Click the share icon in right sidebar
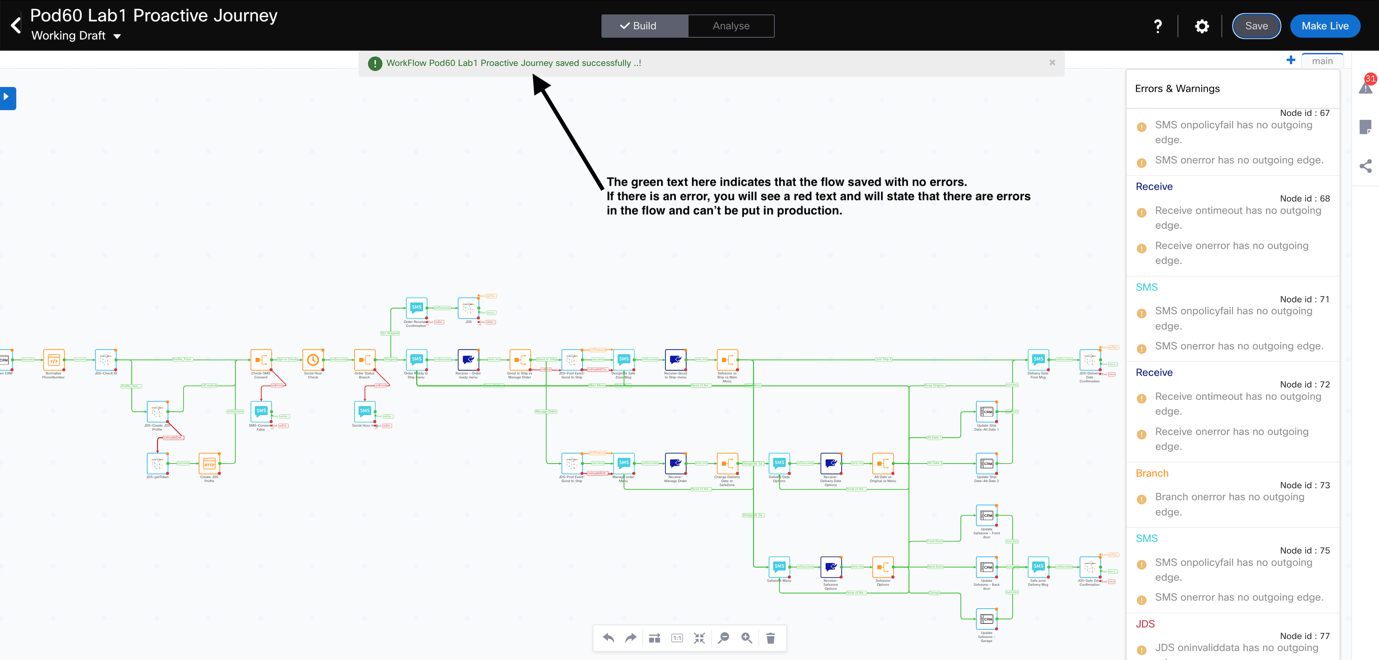1379x660 pixels. pos(1366,166)
